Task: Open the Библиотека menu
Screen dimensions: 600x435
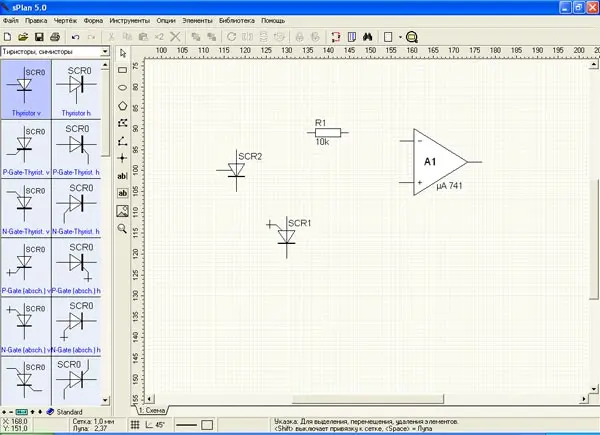Action: (x=236, y=20)
